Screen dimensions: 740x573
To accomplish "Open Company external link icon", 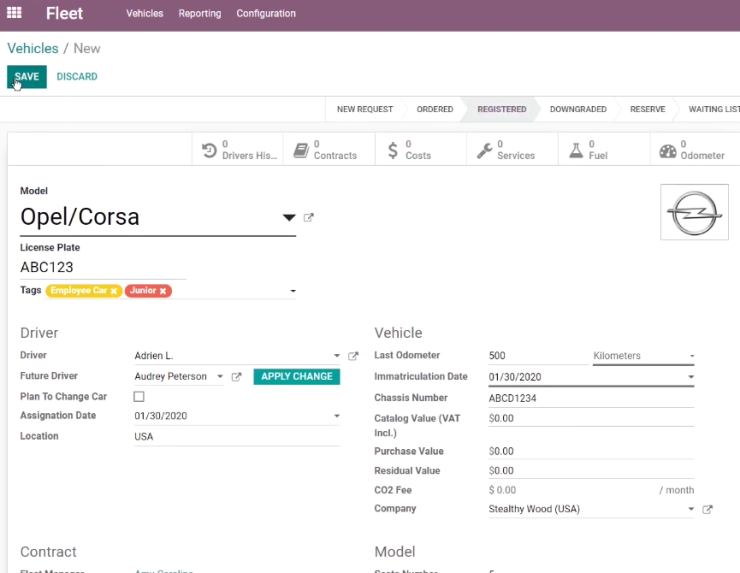I will click(707, 509).
